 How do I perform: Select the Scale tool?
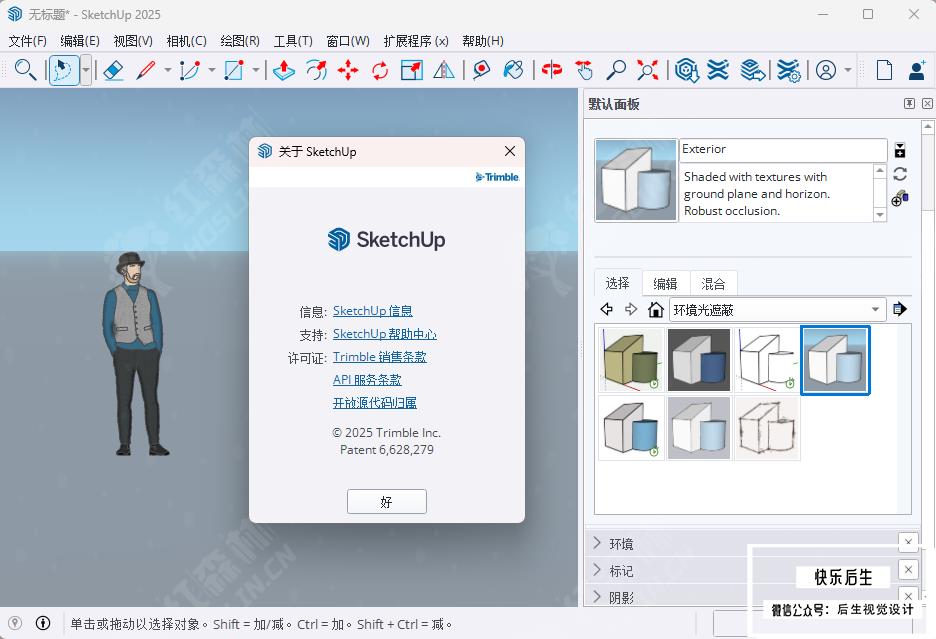412,70
